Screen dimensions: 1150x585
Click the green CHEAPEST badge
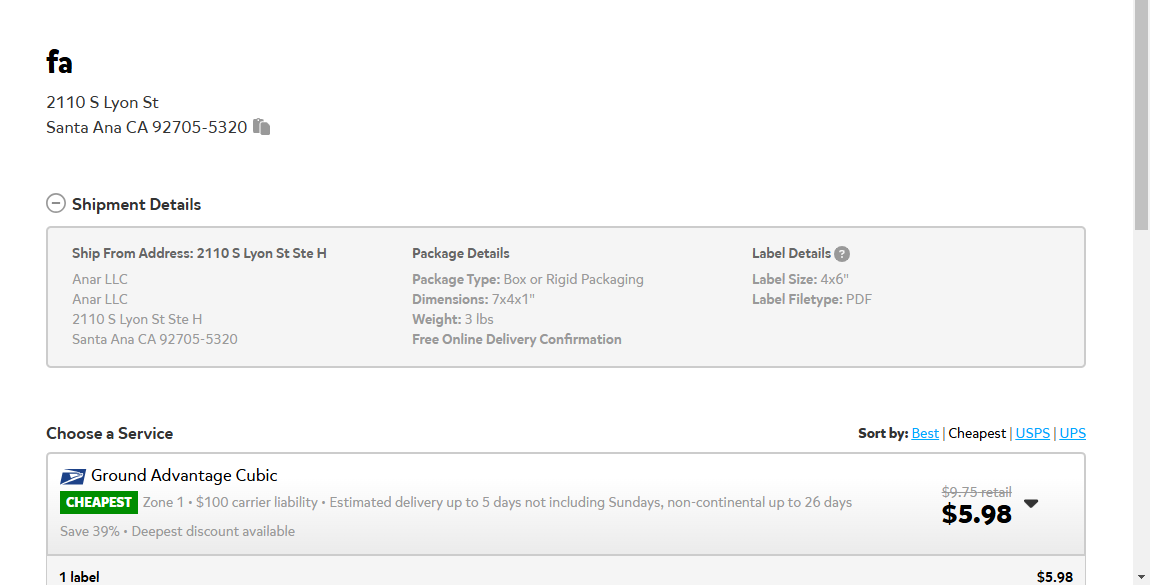(98, 502)
